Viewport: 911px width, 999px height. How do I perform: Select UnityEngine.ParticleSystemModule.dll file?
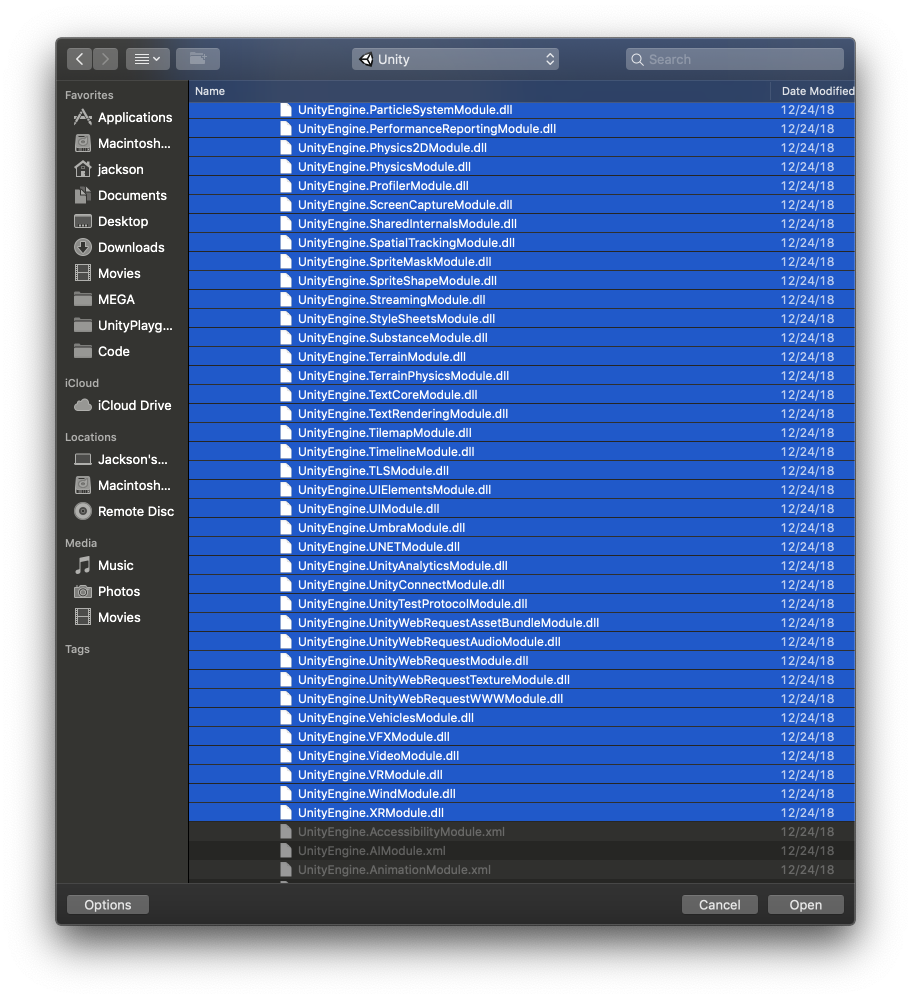tap(522, 110)
